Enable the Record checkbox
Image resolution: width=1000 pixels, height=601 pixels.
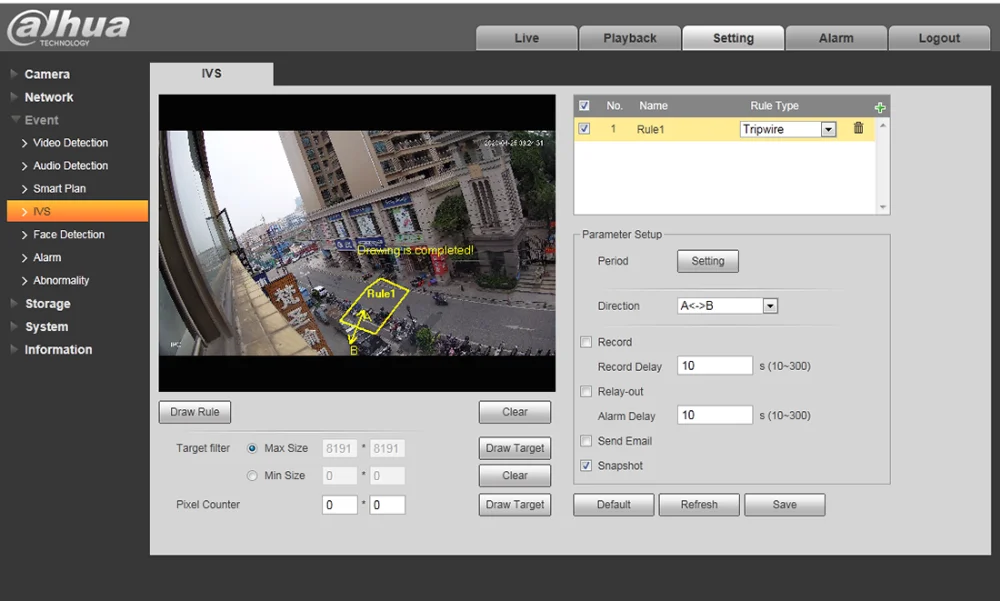(587, 342)
